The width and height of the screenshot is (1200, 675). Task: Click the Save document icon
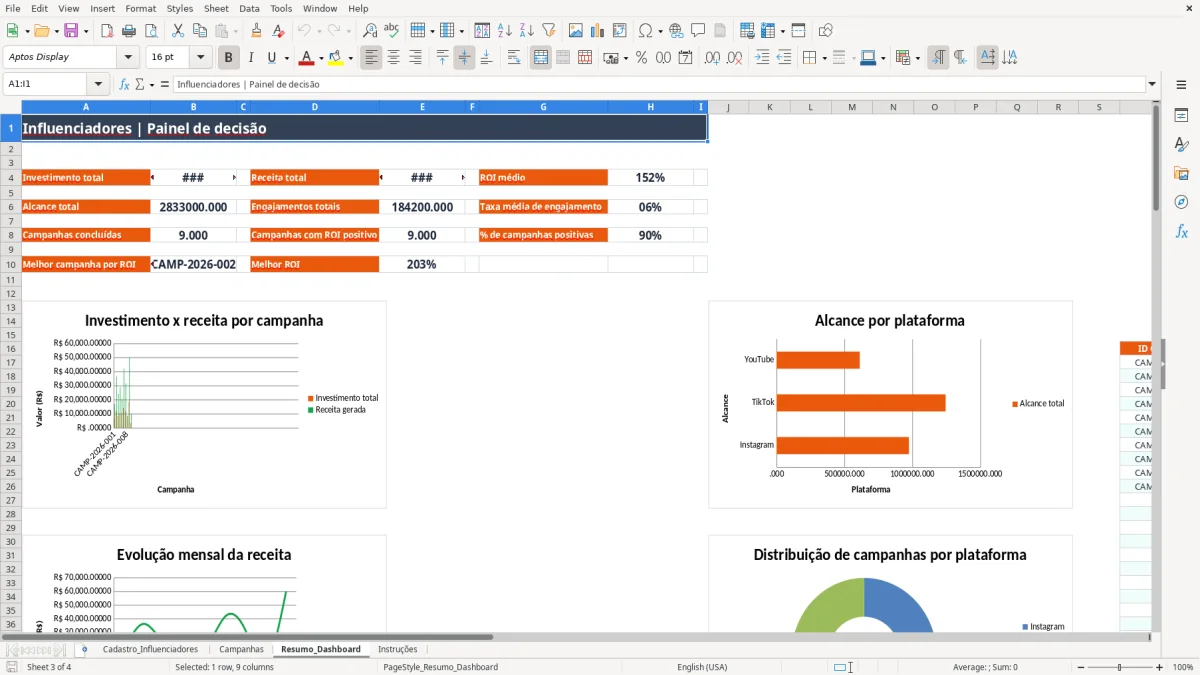(x=71, y=31)
